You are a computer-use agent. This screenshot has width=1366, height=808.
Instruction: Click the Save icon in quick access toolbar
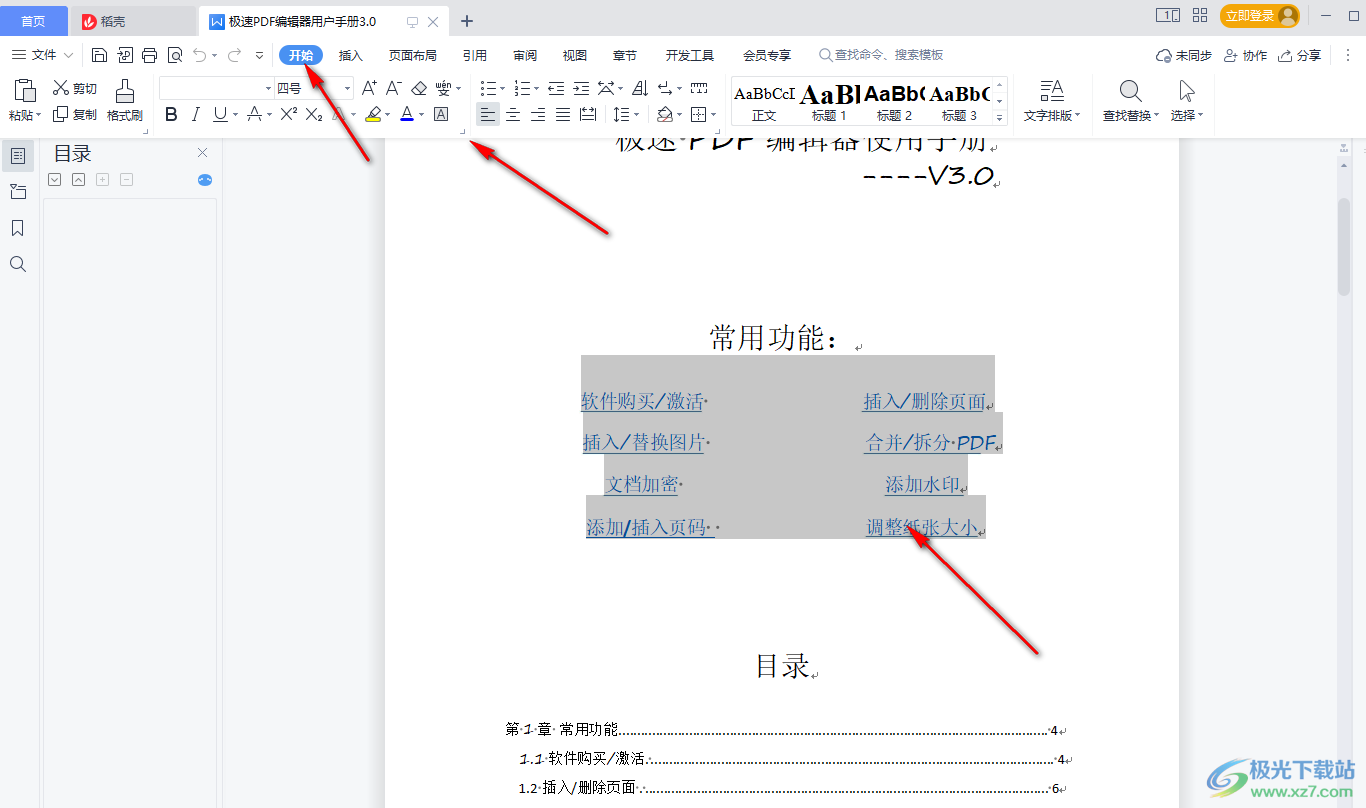(x=99, y=55)
